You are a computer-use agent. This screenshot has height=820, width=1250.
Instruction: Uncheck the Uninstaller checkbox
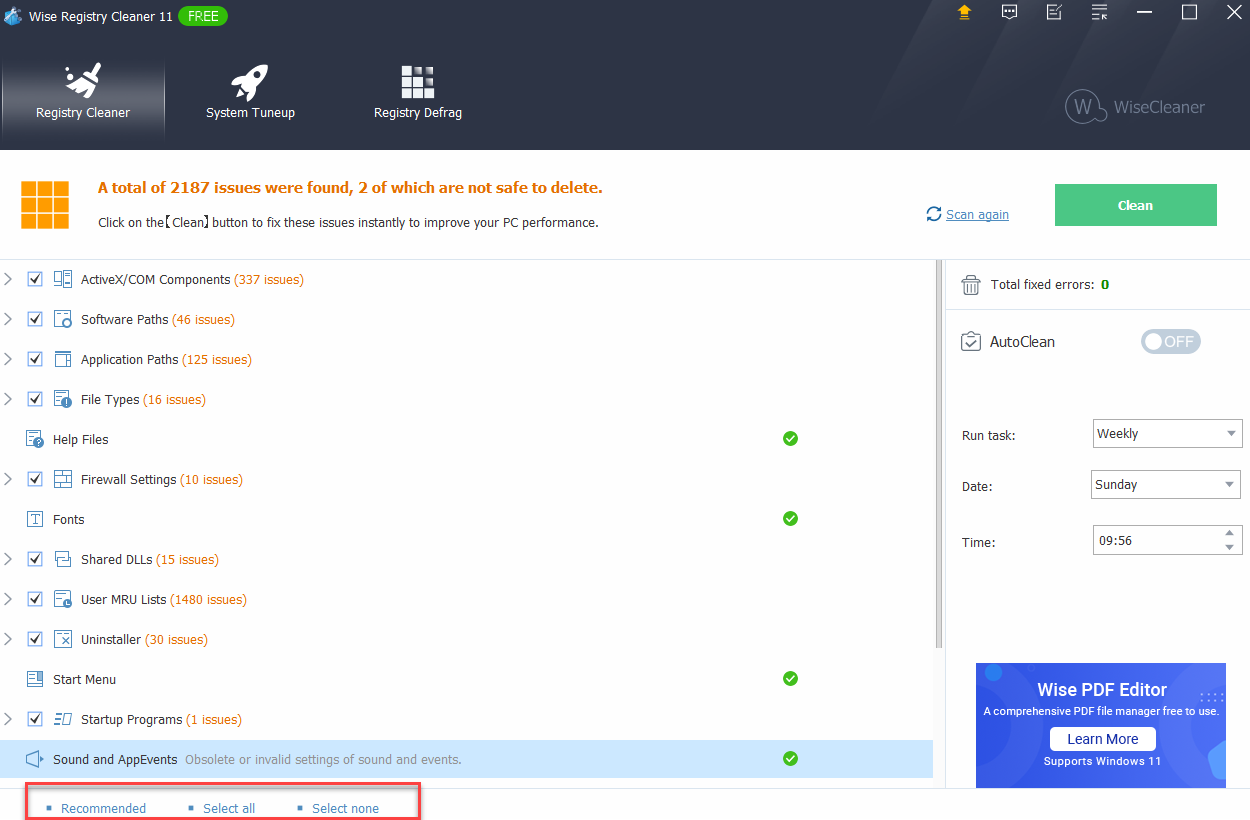pos(35,639)
